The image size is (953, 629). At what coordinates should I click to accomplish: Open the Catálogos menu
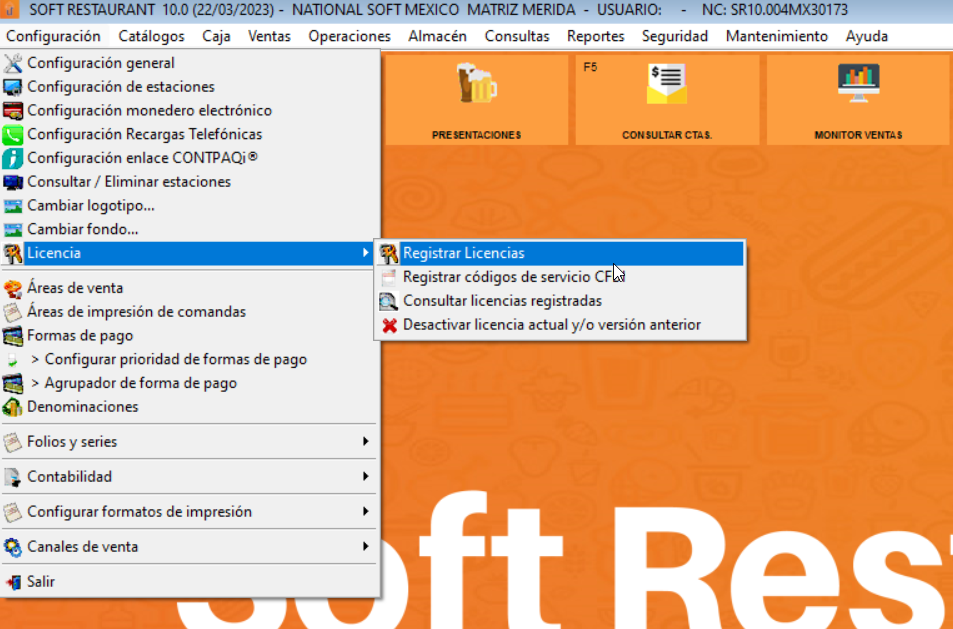click(151, 36)
